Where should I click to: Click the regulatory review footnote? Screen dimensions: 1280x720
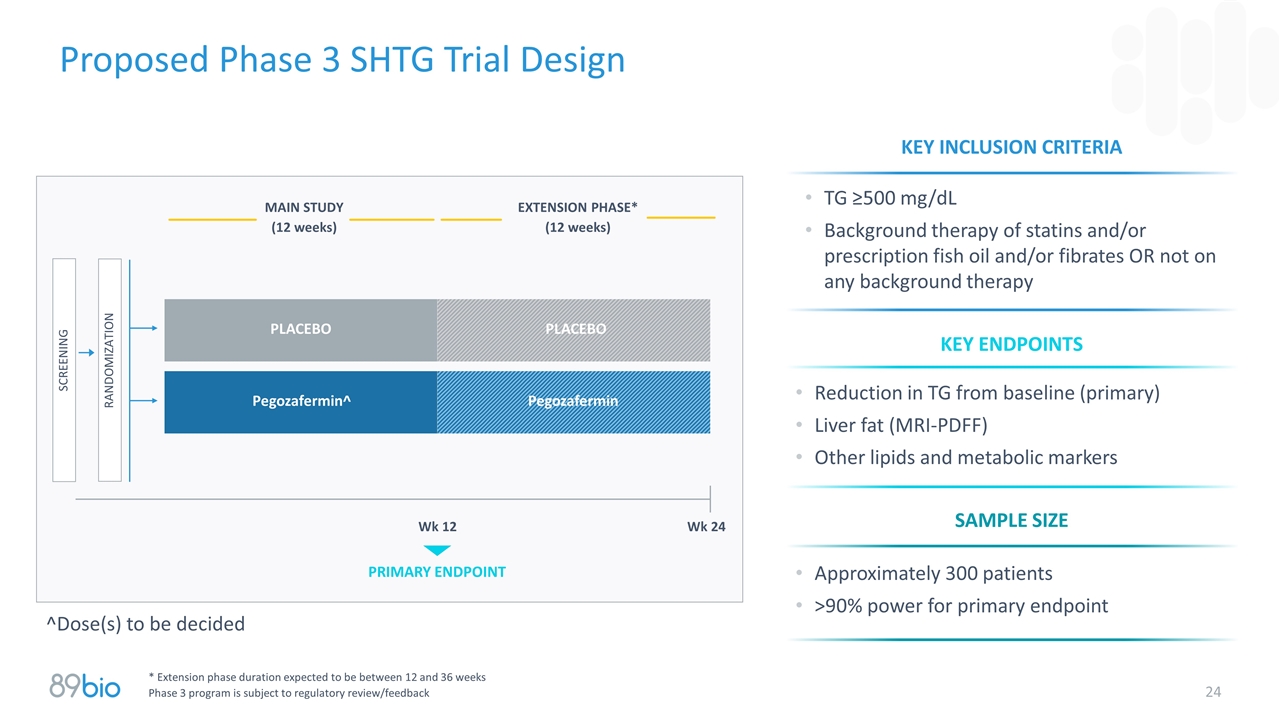click(x=289, y=694)
